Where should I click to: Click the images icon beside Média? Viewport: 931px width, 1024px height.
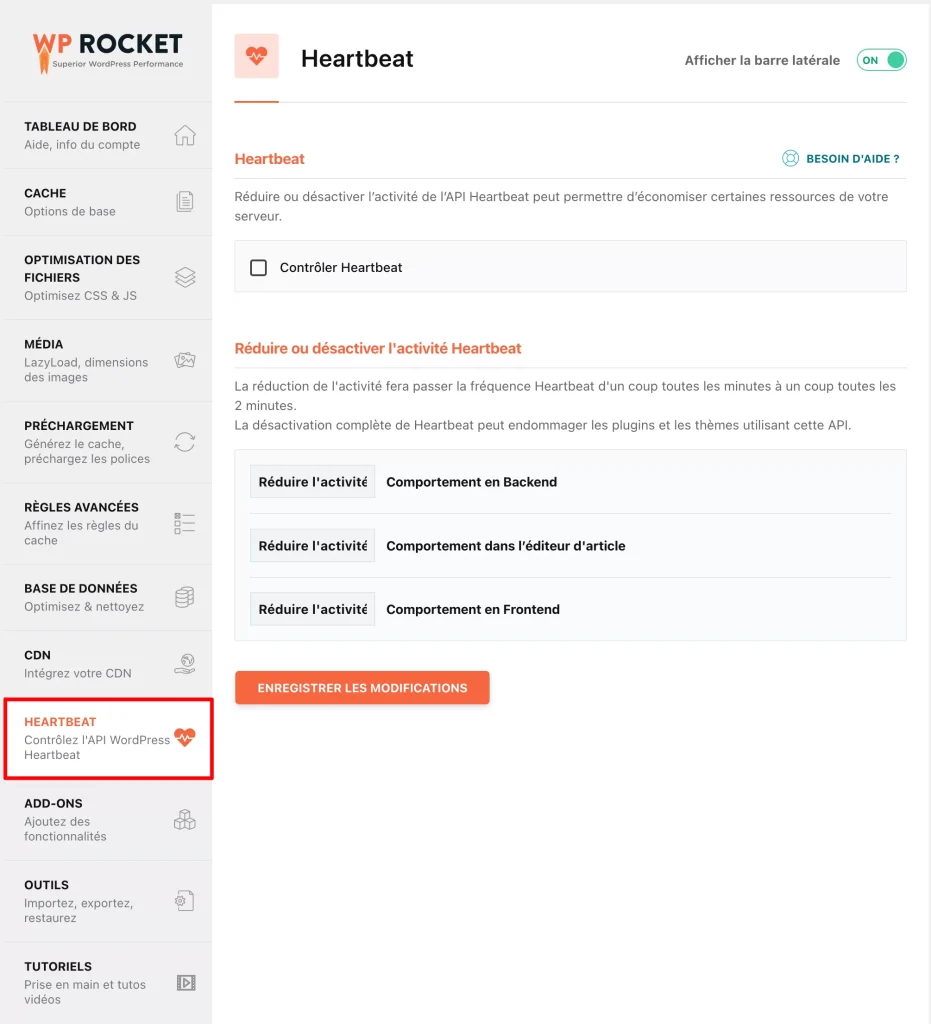[185, 360]
